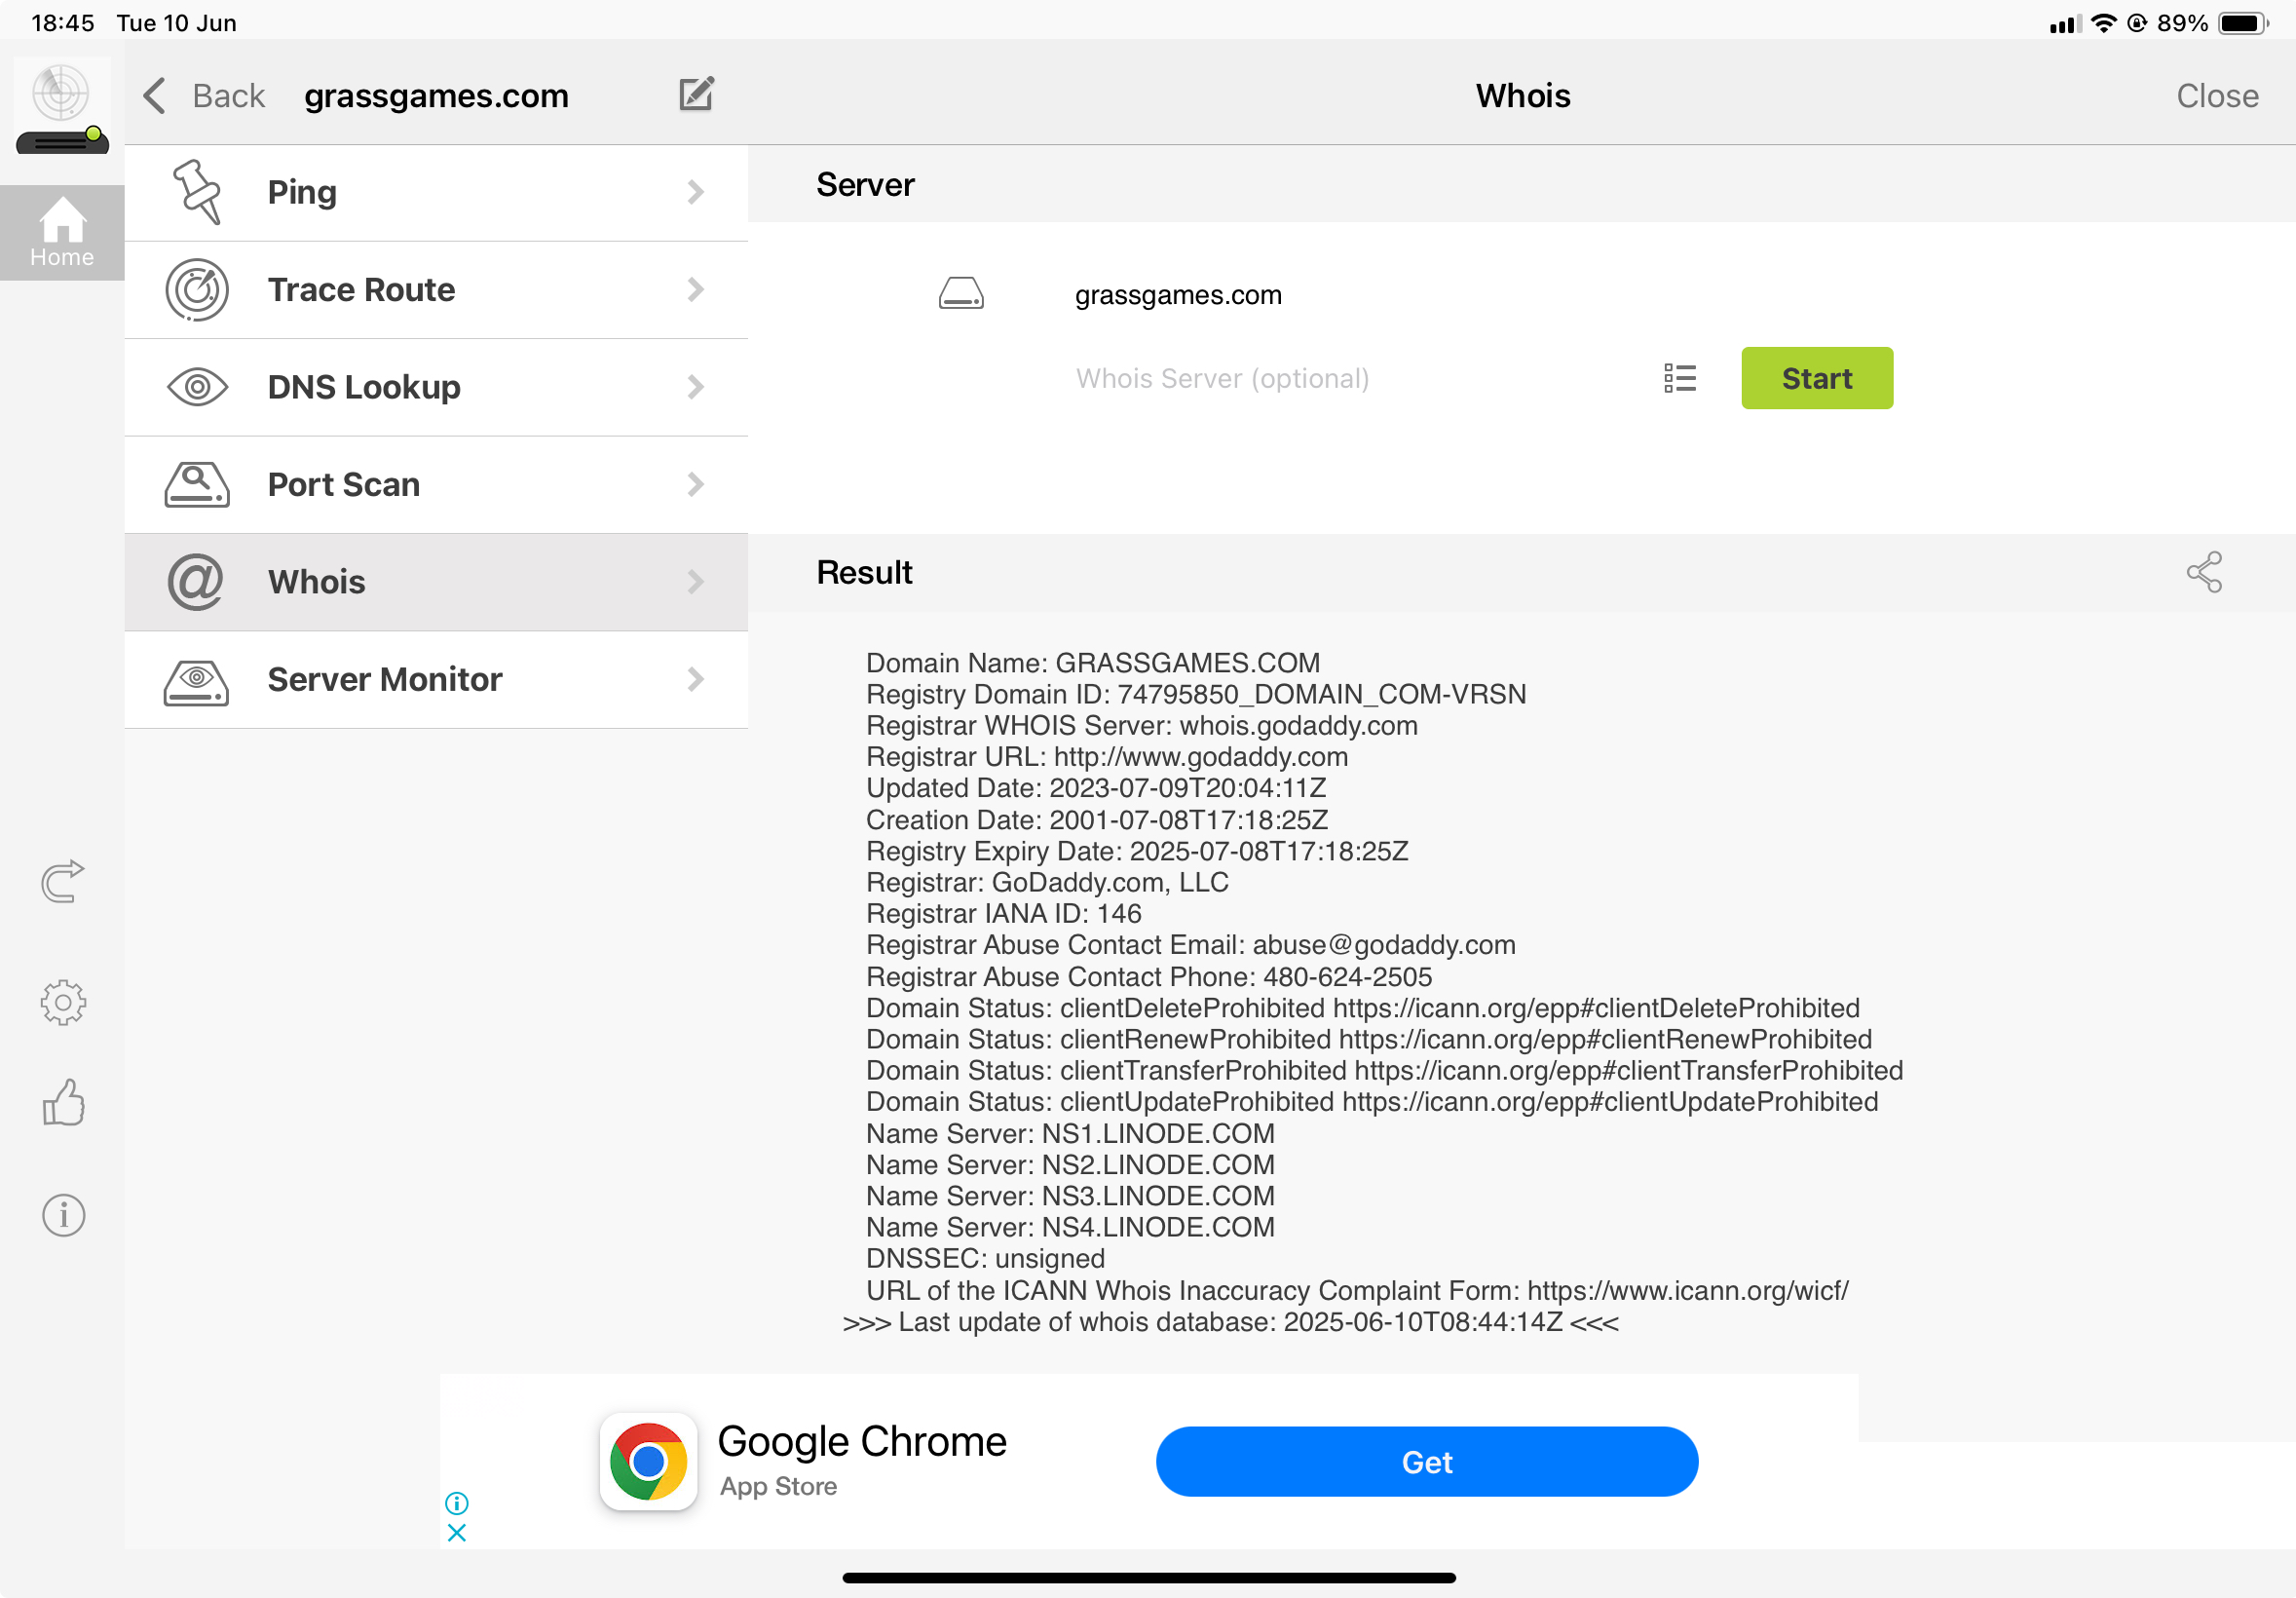
Task: Tap the Creation Date 2001-07-08 line
Action: coord(1097,820)
